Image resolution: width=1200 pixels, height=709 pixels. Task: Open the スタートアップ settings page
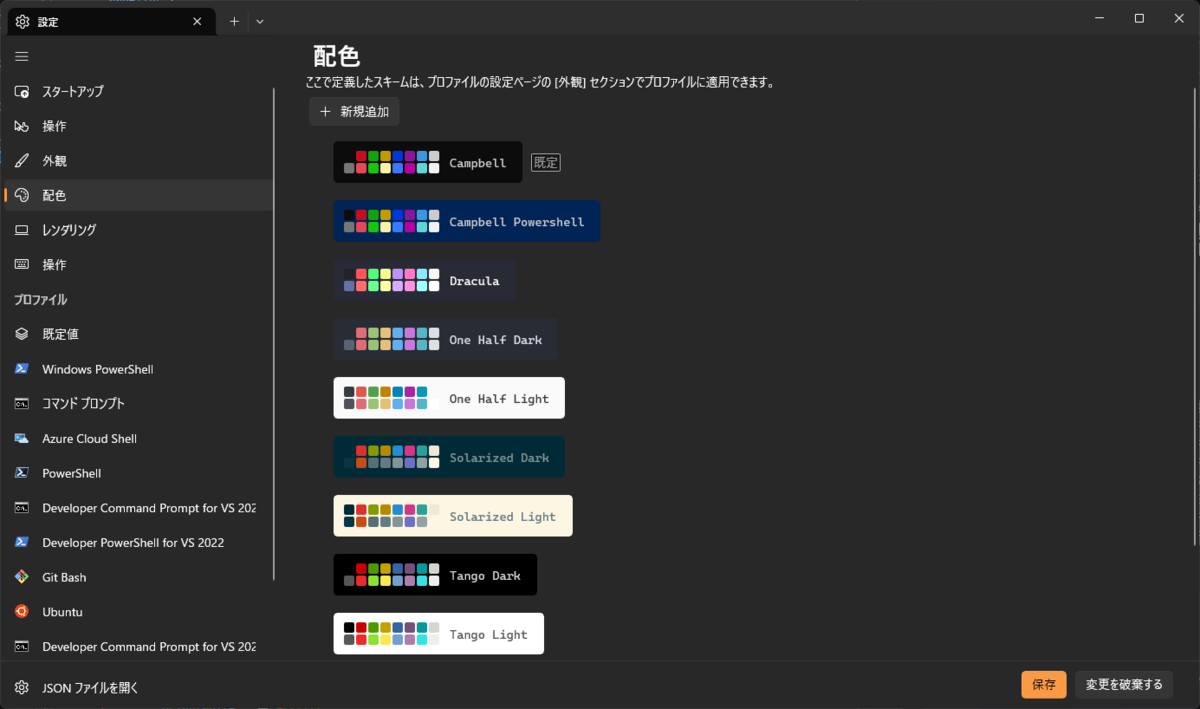pyautogui.click(x=139, y=92)
